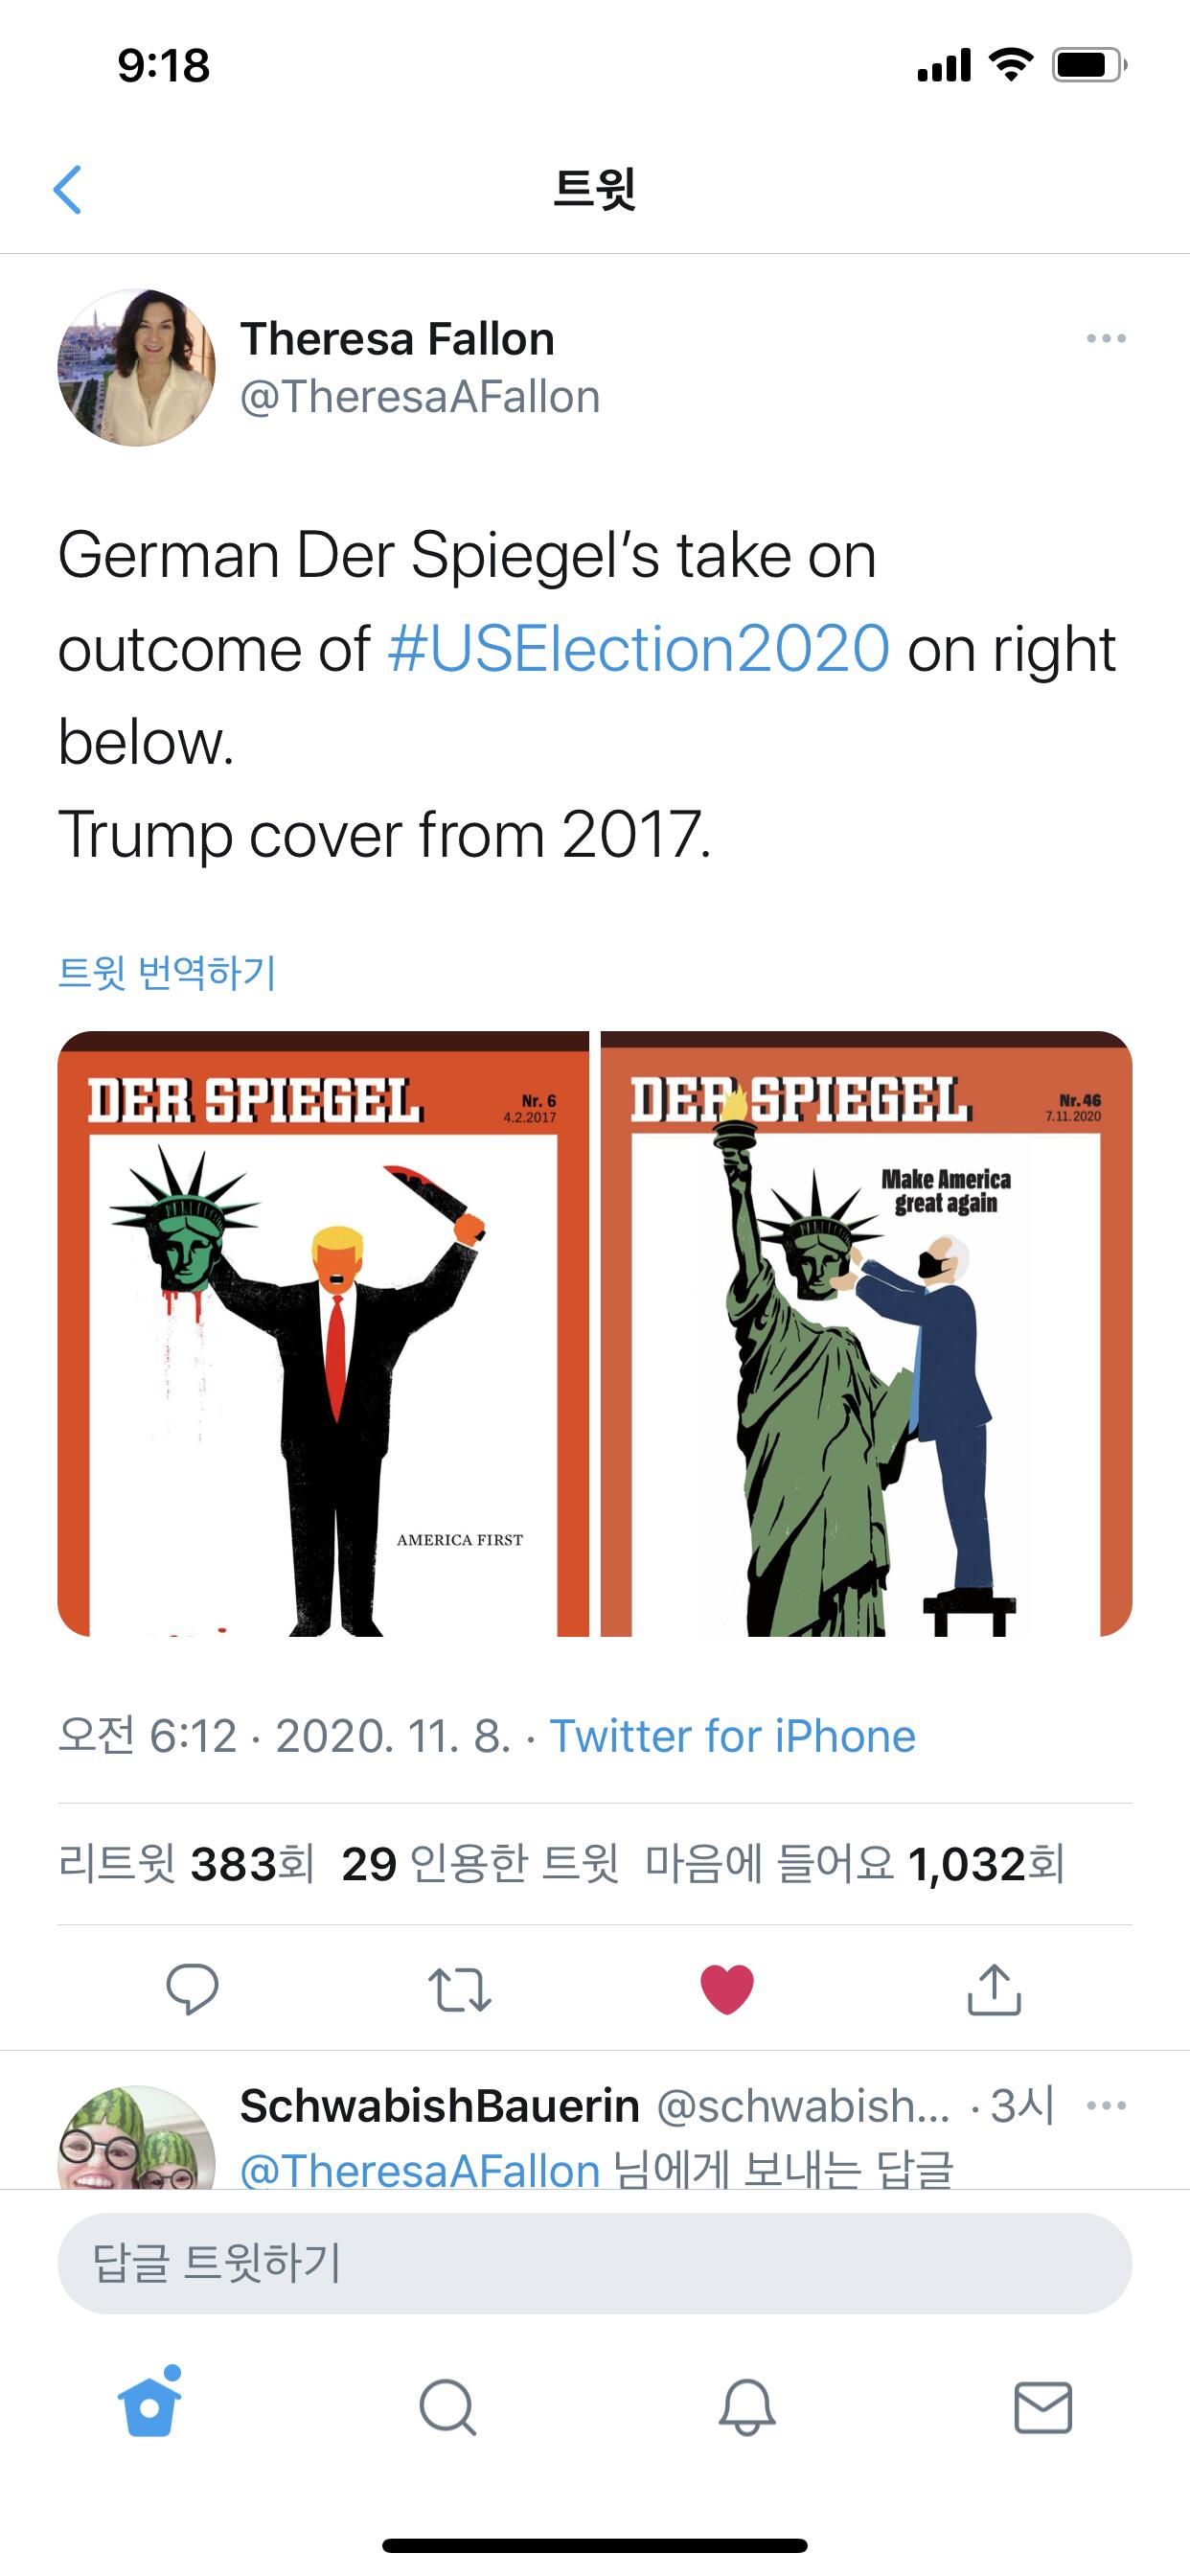
Task: Open the tweet's three-dot options menu
Action: pos(1106,339)
